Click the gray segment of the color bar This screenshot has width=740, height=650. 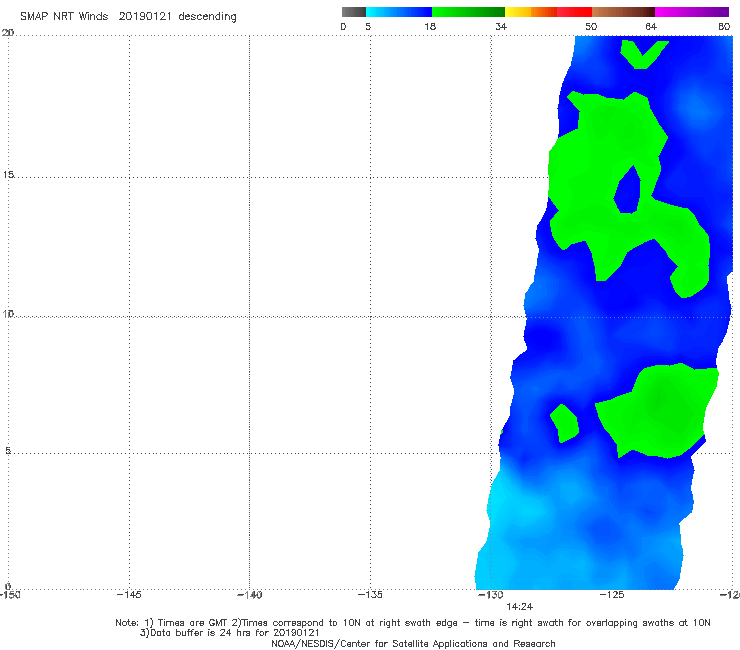353,12
